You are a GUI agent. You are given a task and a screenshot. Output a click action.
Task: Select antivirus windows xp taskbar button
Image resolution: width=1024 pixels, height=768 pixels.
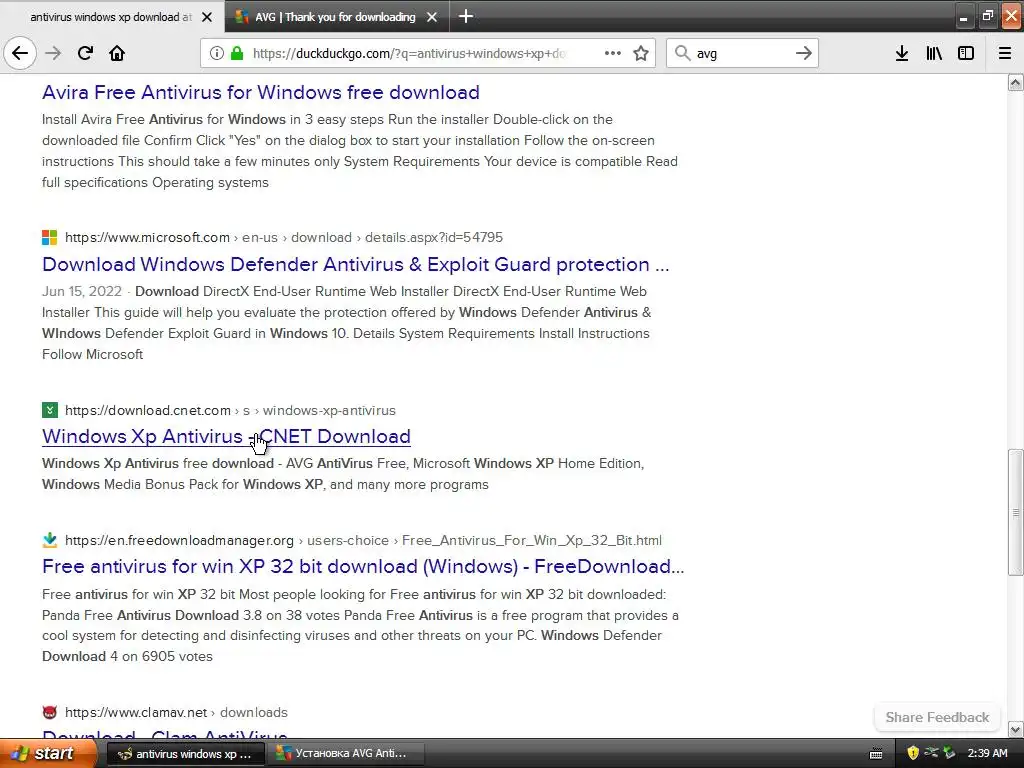(x=185, y=754)
